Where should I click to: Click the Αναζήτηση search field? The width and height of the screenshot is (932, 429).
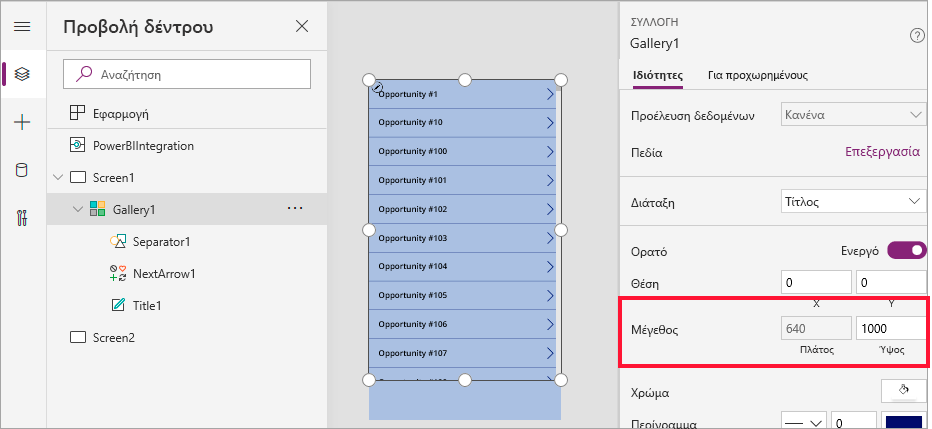[x=187, y=74]
